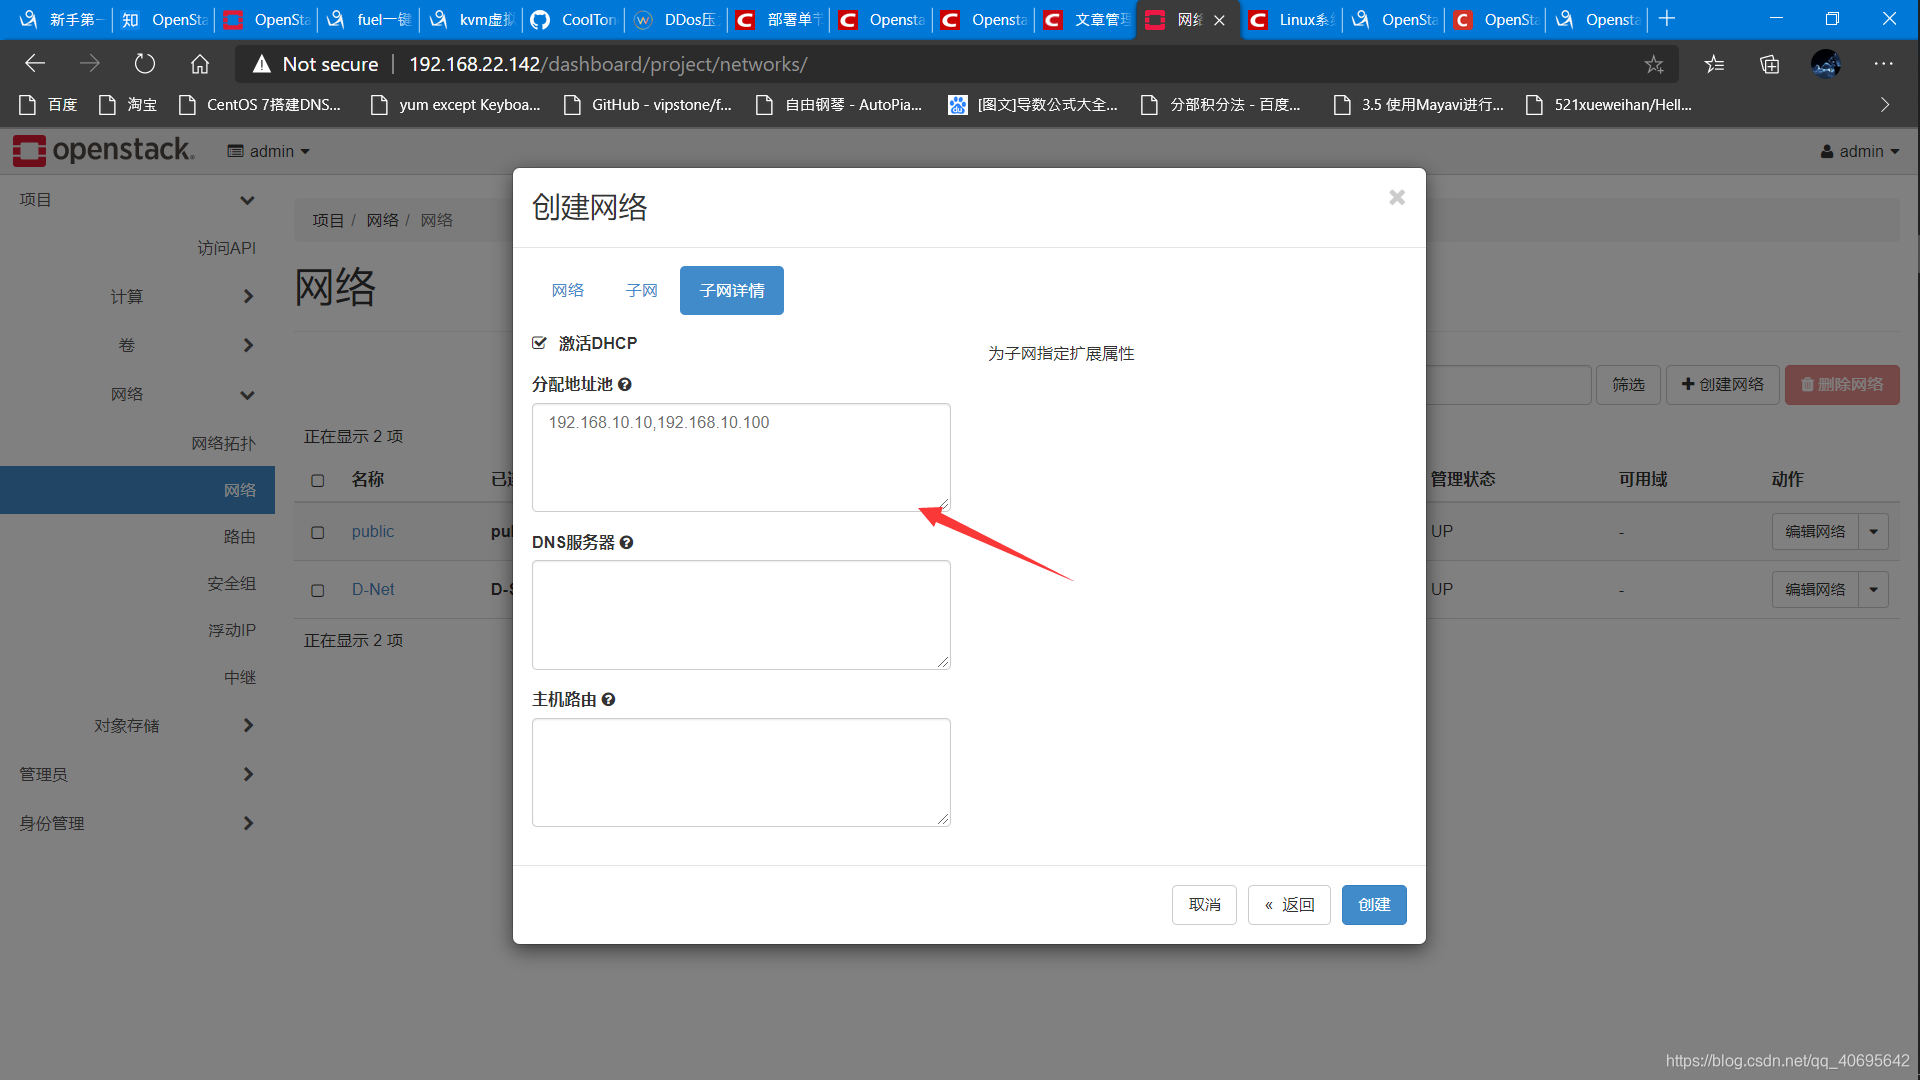Image resolution: width=1920 pixels, height=1080 pixels.
Task: Check the select-all checkbox in table header
Action: click(x=318, y=481)
